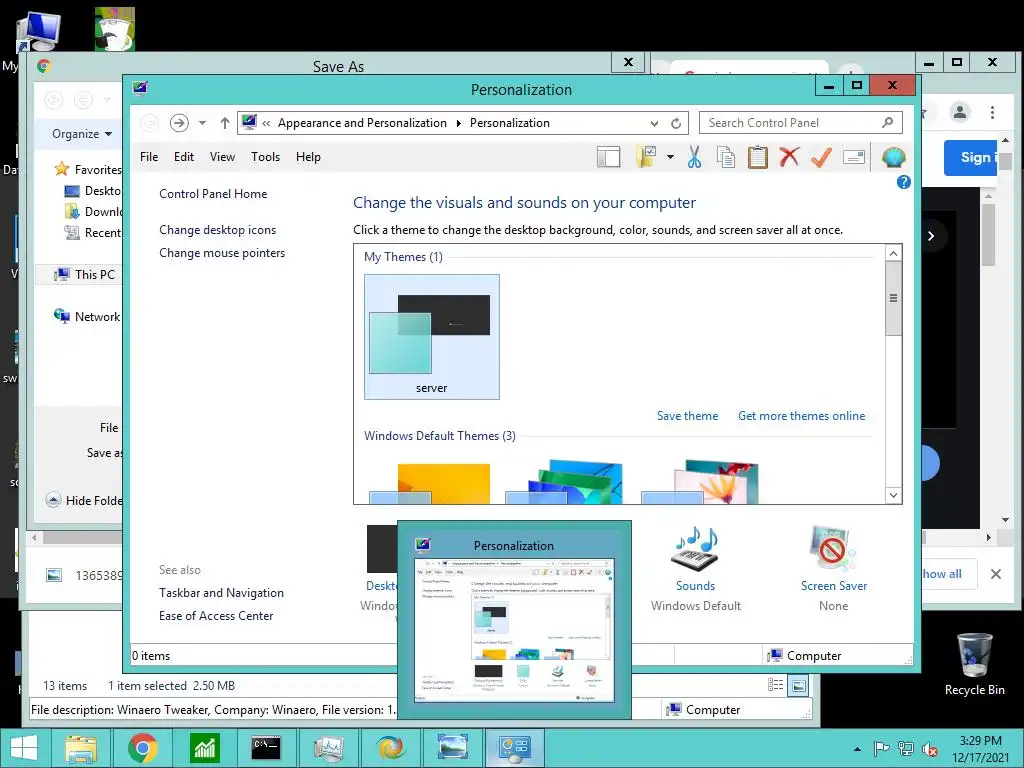This screenshot has width=1024, height=768.
Task: Click the envelope email icon in toolbar
Action: coord(854,157)
